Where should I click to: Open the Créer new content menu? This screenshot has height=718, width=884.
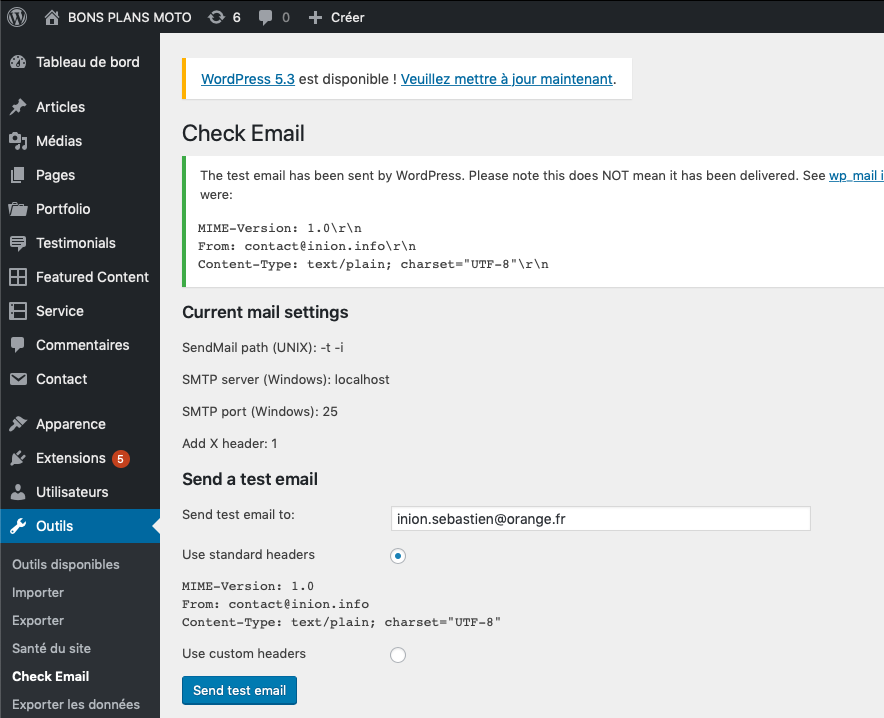tap(336, 17)
